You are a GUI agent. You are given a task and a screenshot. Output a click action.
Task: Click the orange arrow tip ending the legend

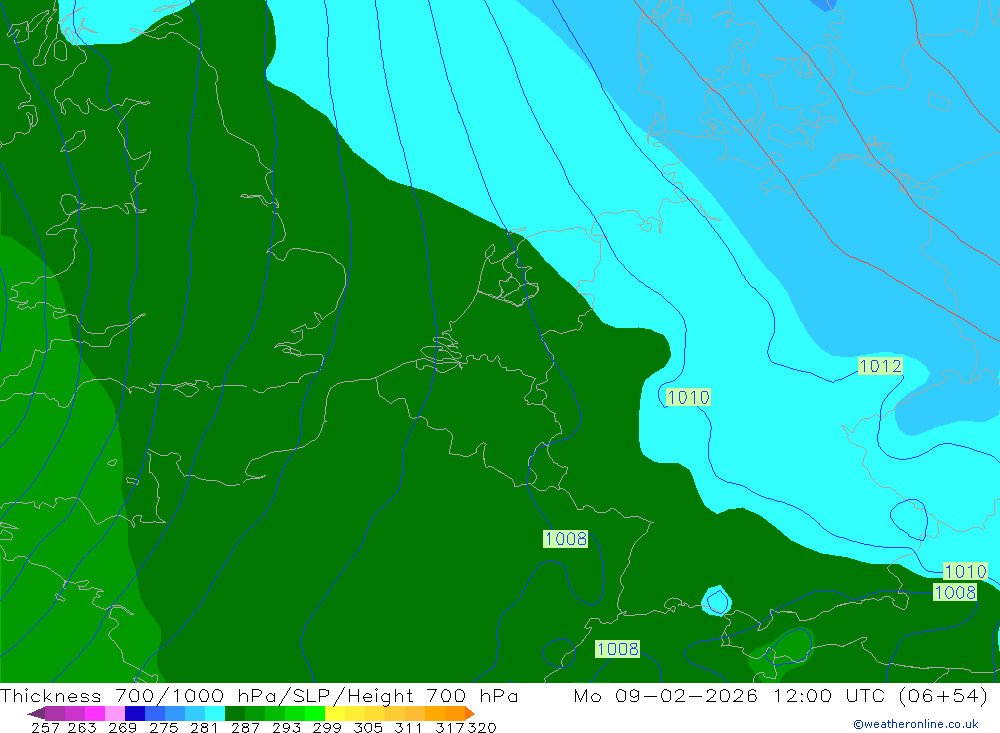[470, 713]
